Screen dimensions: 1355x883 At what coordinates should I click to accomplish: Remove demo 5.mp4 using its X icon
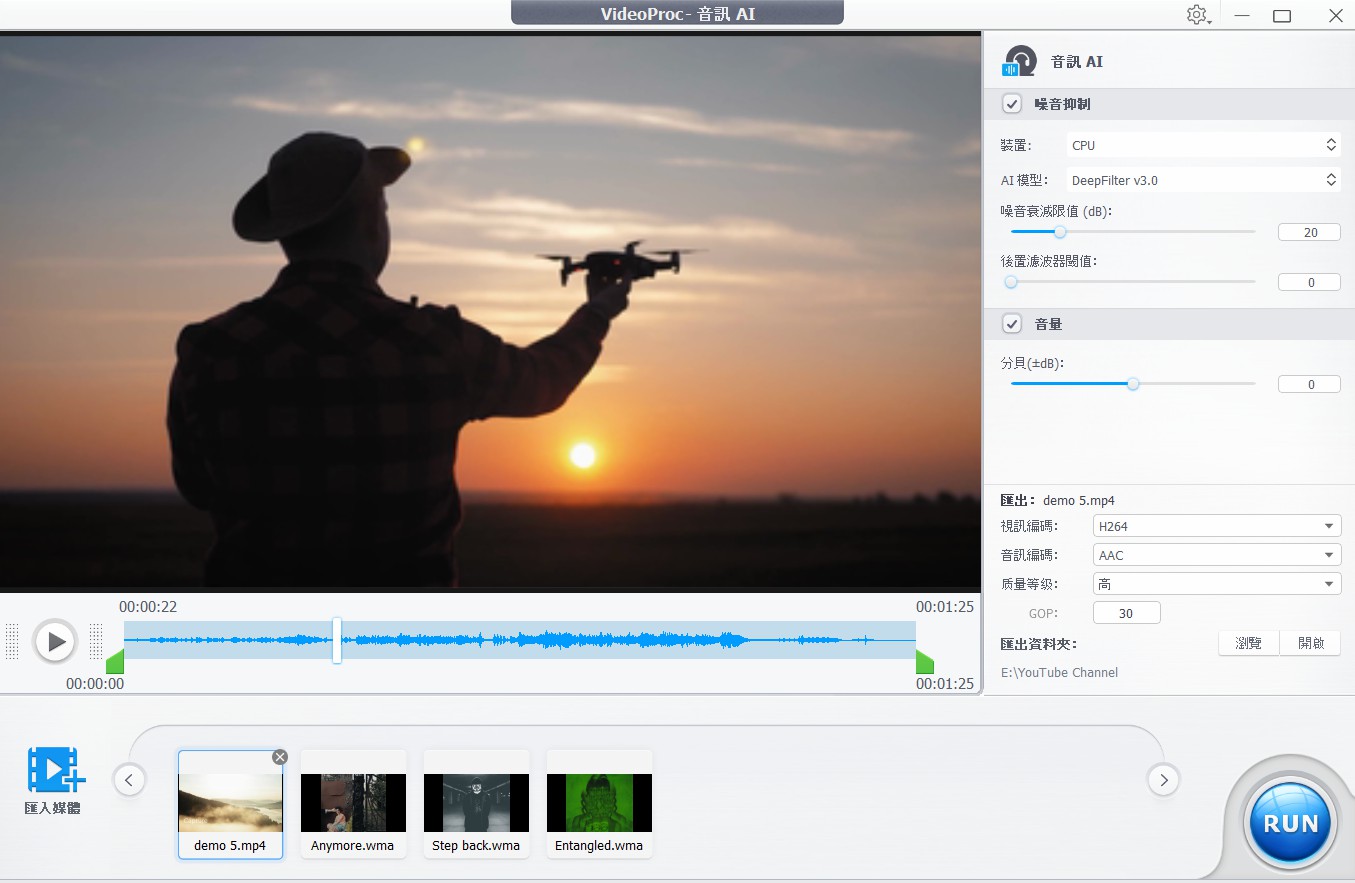point(280,757)
